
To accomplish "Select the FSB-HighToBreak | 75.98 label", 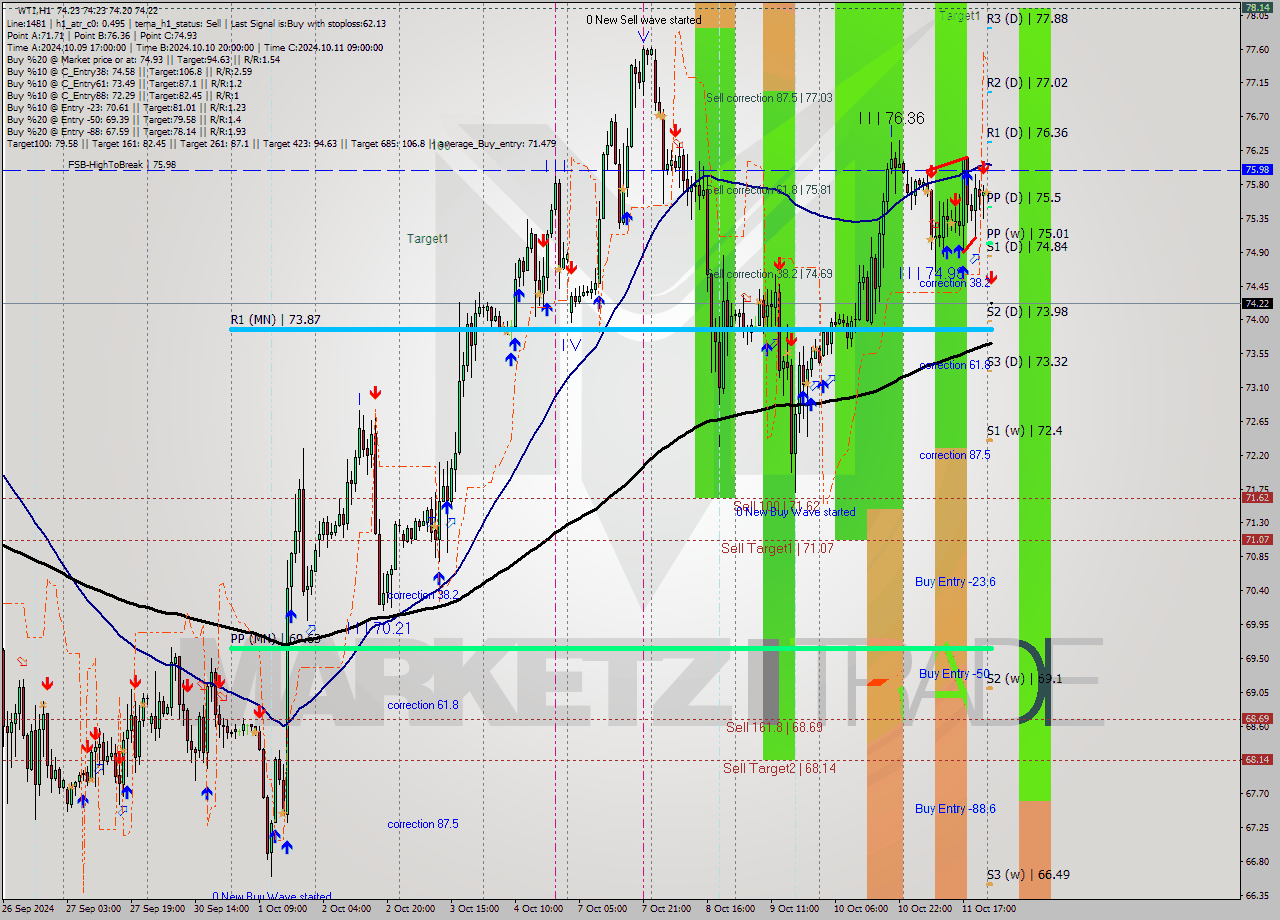I will [122, 164].
